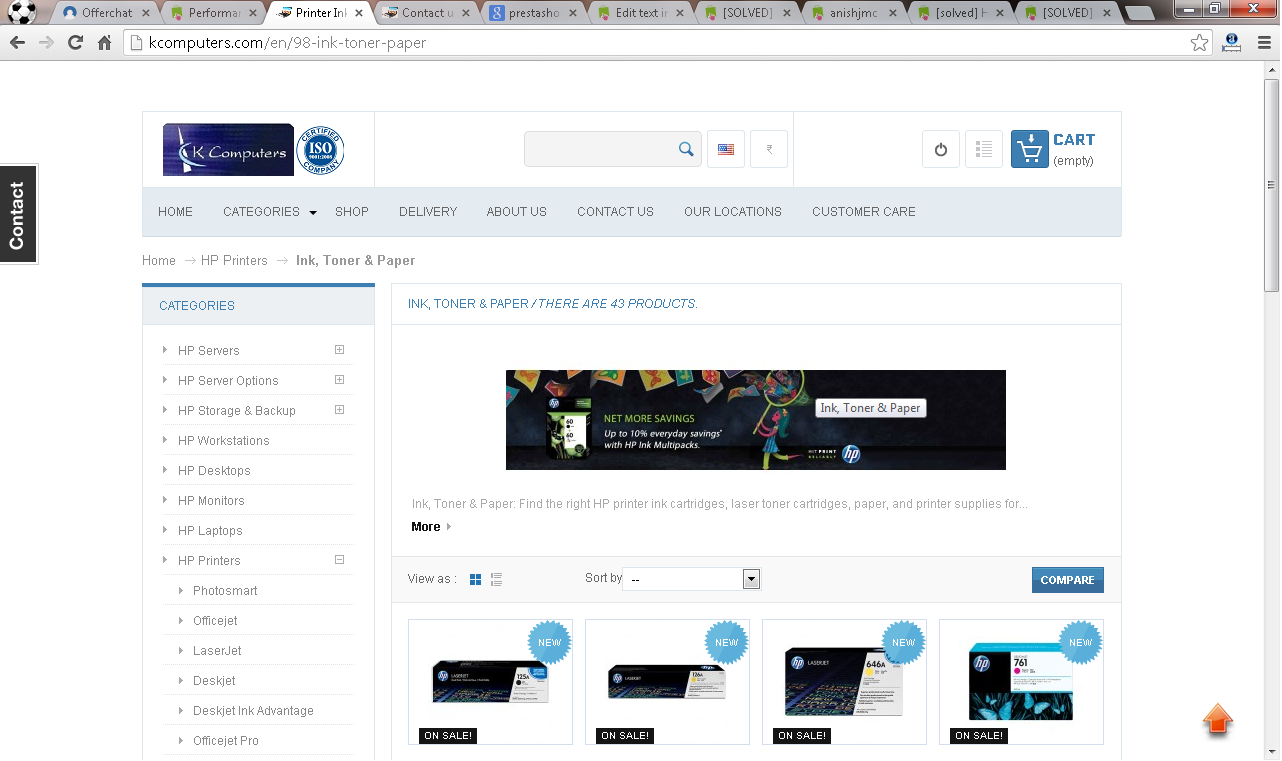Viewport: 1282px width, 761px height.
Task: Open the 646A toner product thumbnail
Action: coord(844,682)
